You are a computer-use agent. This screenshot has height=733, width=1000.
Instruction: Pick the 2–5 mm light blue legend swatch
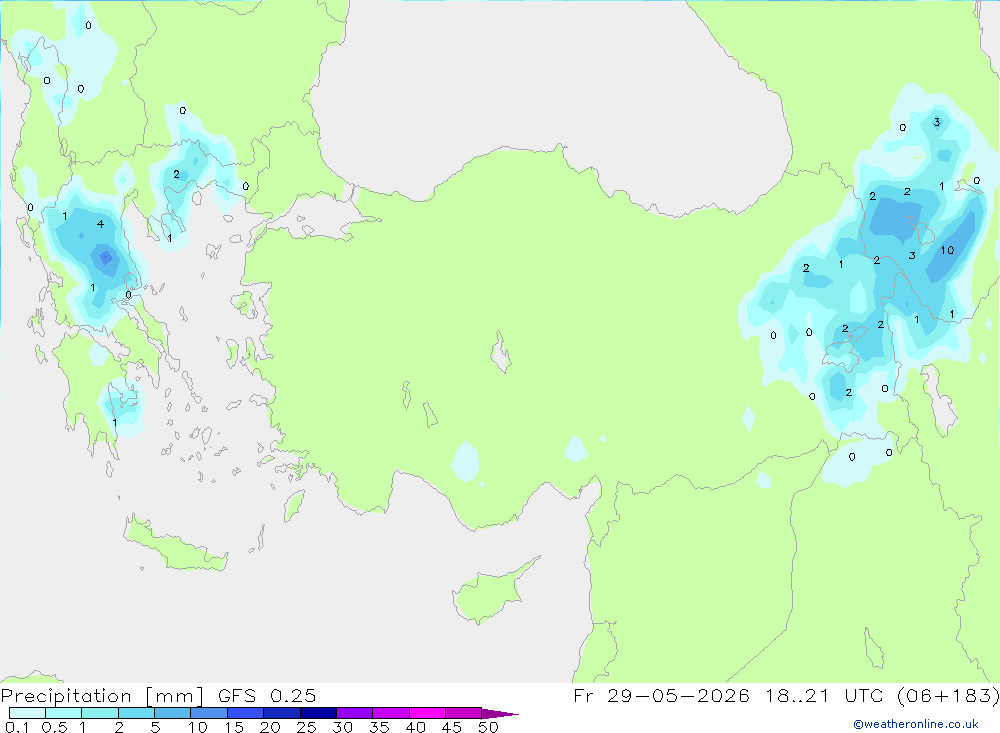(136, 713)
